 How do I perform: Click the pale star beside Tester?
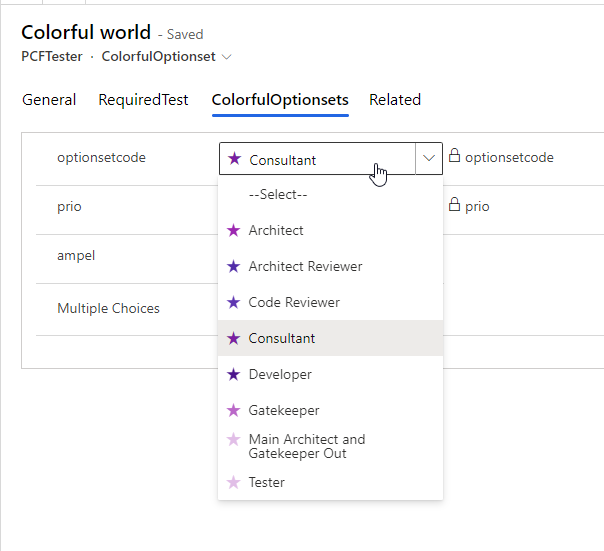(x=234, y=482)
